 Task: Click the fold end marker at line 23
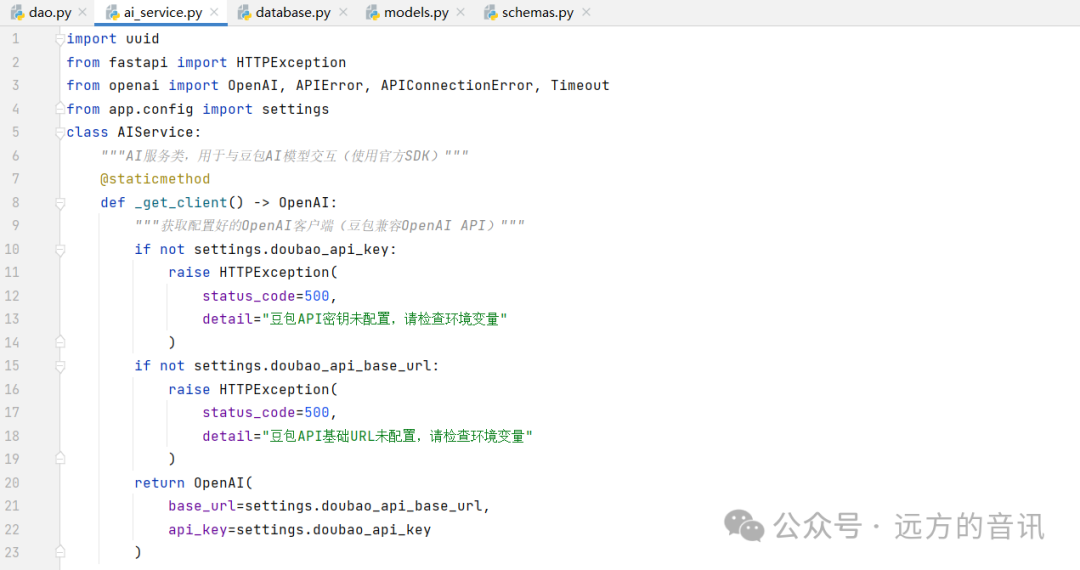[60, 552]
